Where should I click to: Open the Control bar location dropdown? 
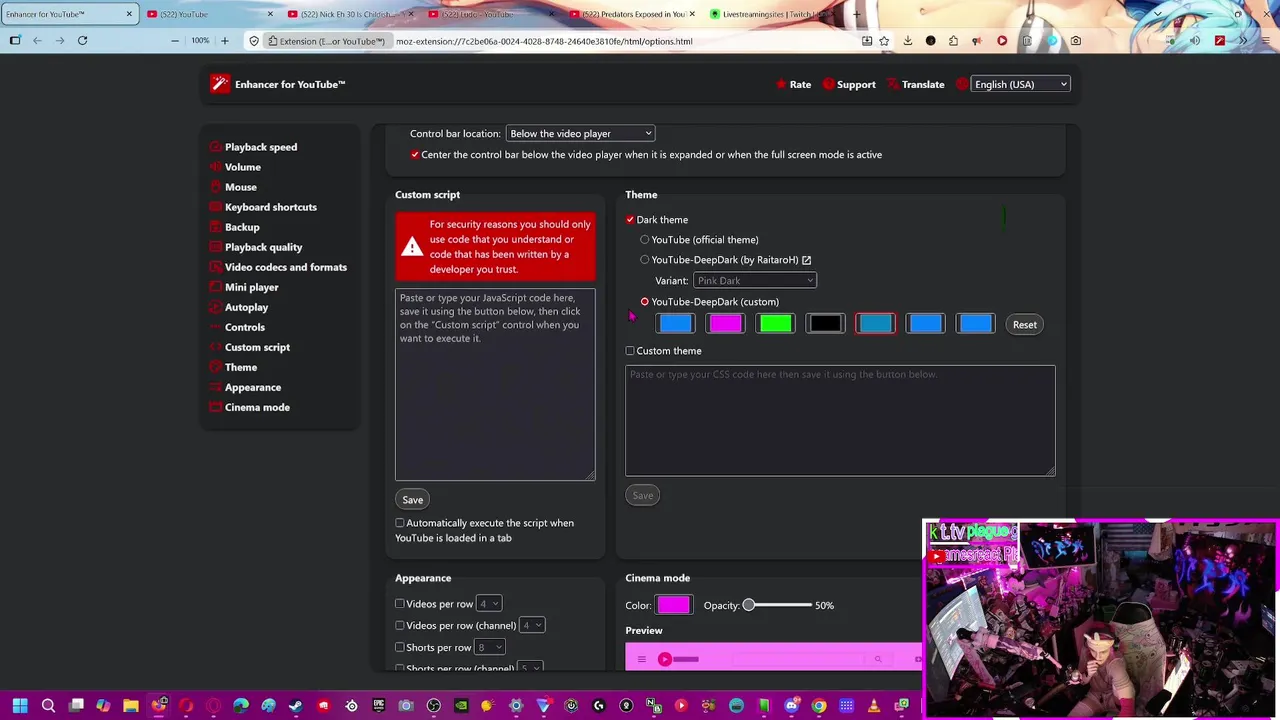[x=580, y=134]
